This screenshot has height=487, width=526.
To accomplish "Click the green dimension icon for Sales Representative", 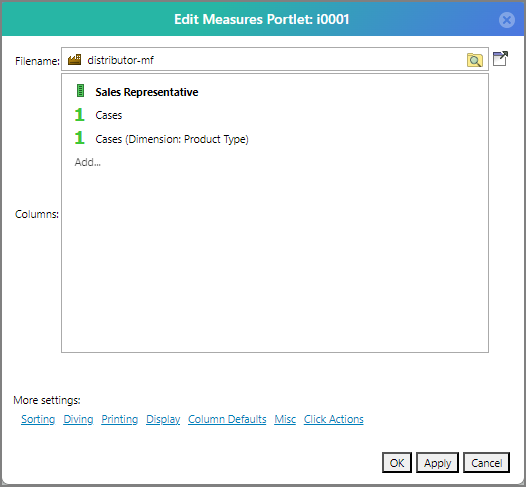I will [x=80, y=91].
